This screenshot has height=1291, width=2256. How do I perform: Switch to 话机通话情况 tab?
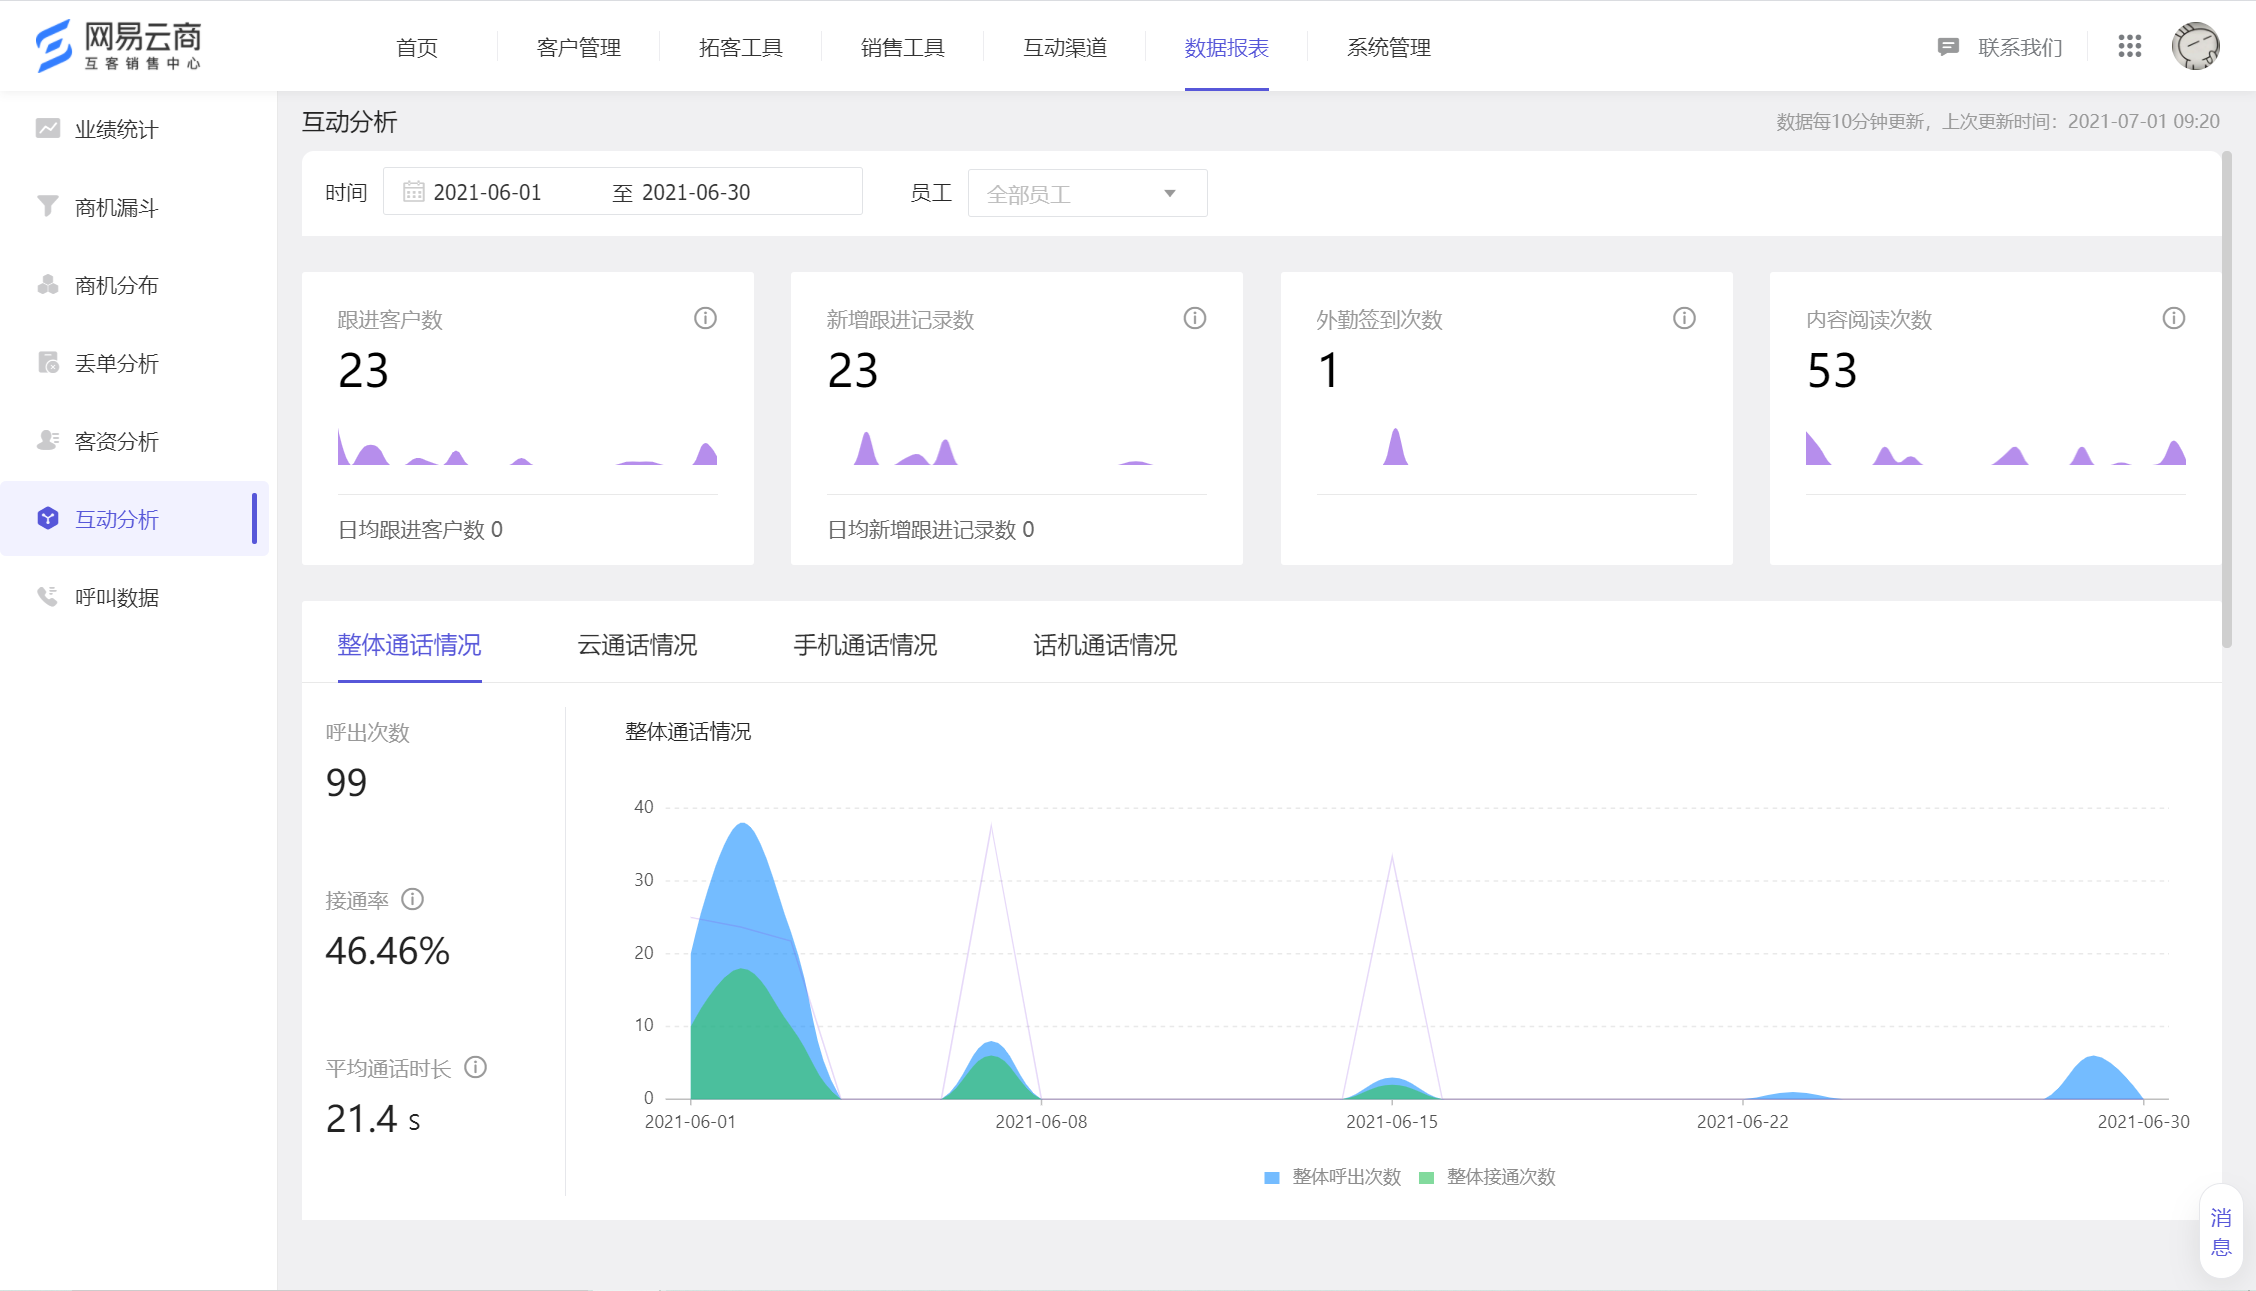[x=1106, y=645]
